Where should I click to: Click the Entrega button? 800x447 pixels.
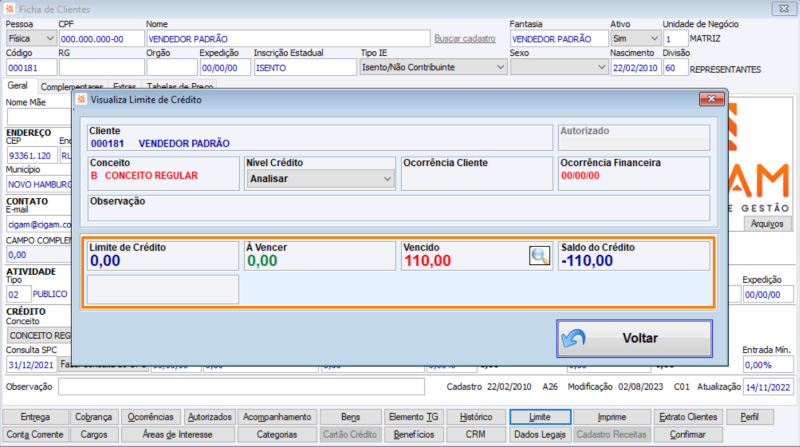(x=35, y=417)
